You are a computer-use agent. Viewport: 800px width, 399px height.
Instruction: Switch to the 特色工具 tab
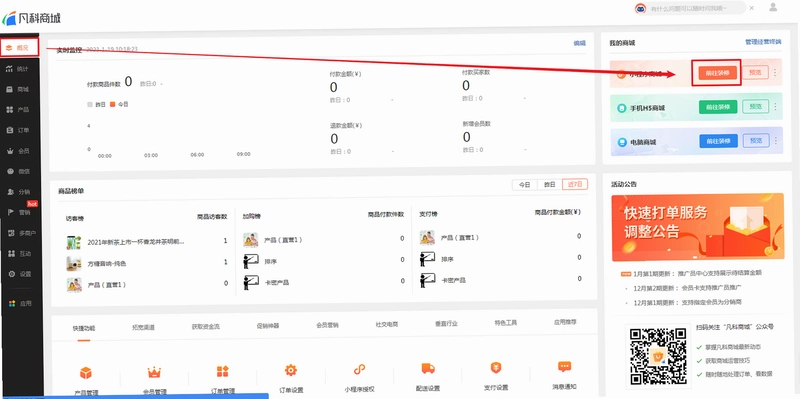point(506,322)
